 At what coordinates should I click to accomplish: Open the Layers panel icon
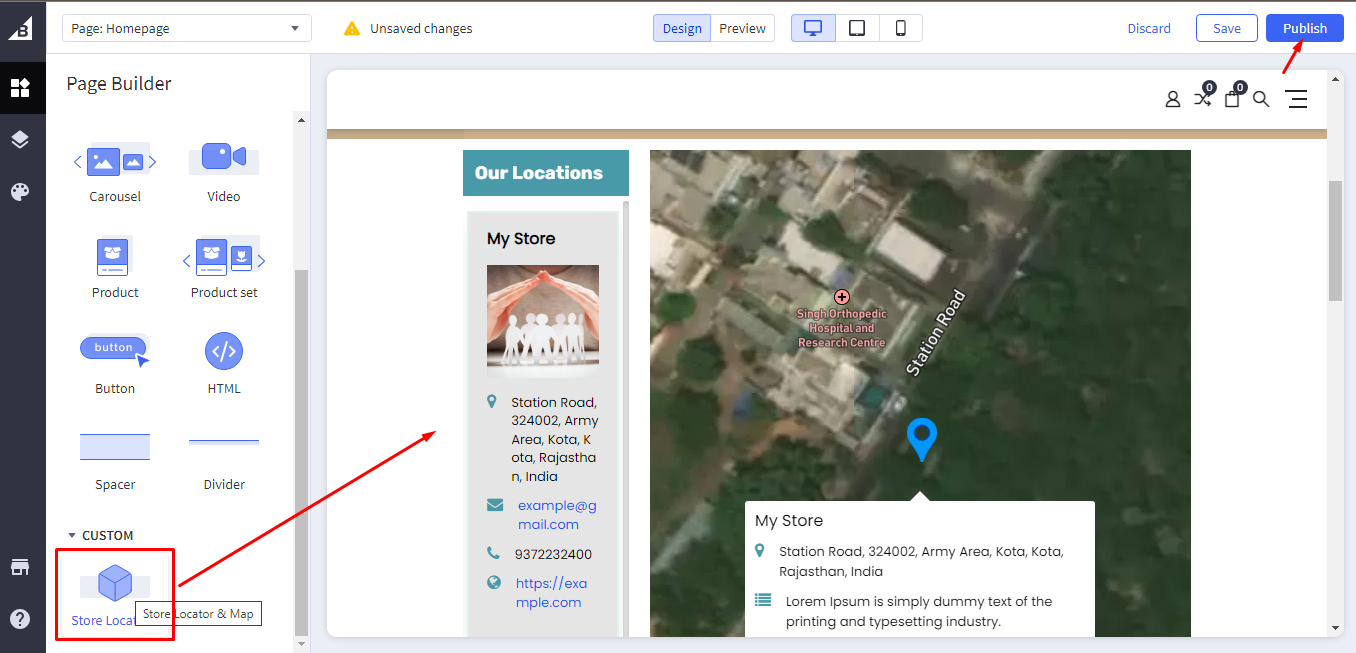20,140
